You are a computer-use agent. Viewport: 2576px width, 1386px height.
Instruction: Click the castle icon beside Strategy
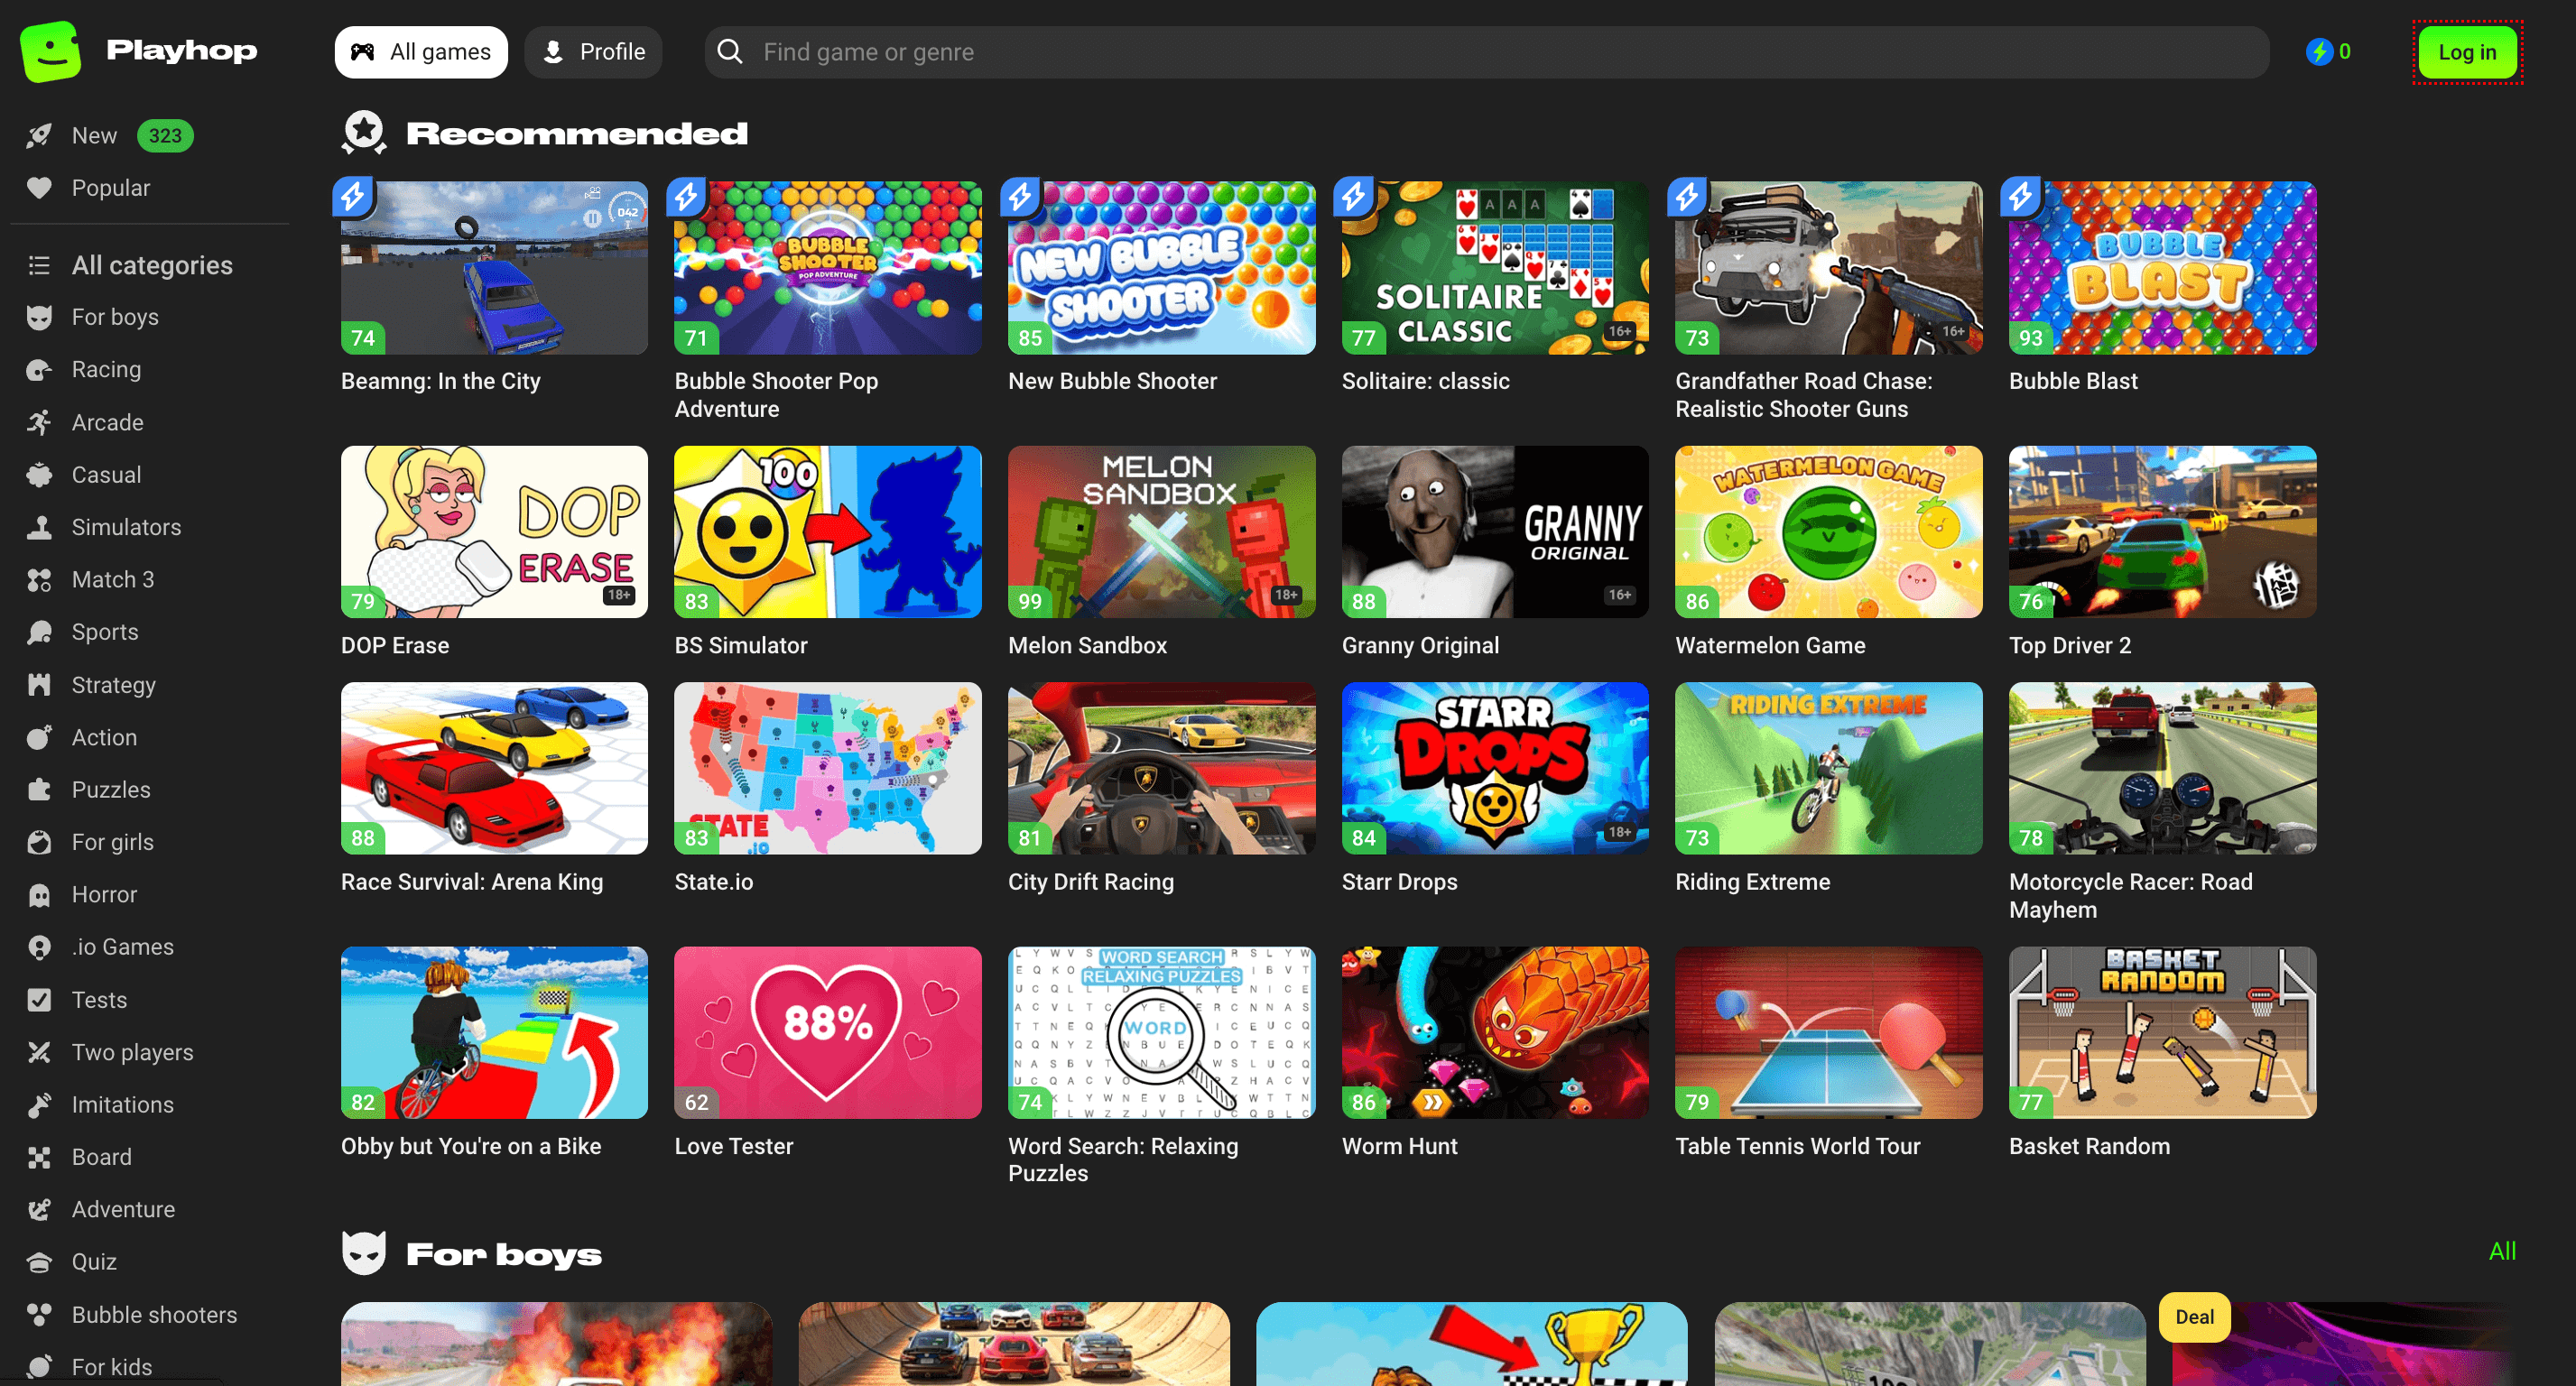point(39,685)
